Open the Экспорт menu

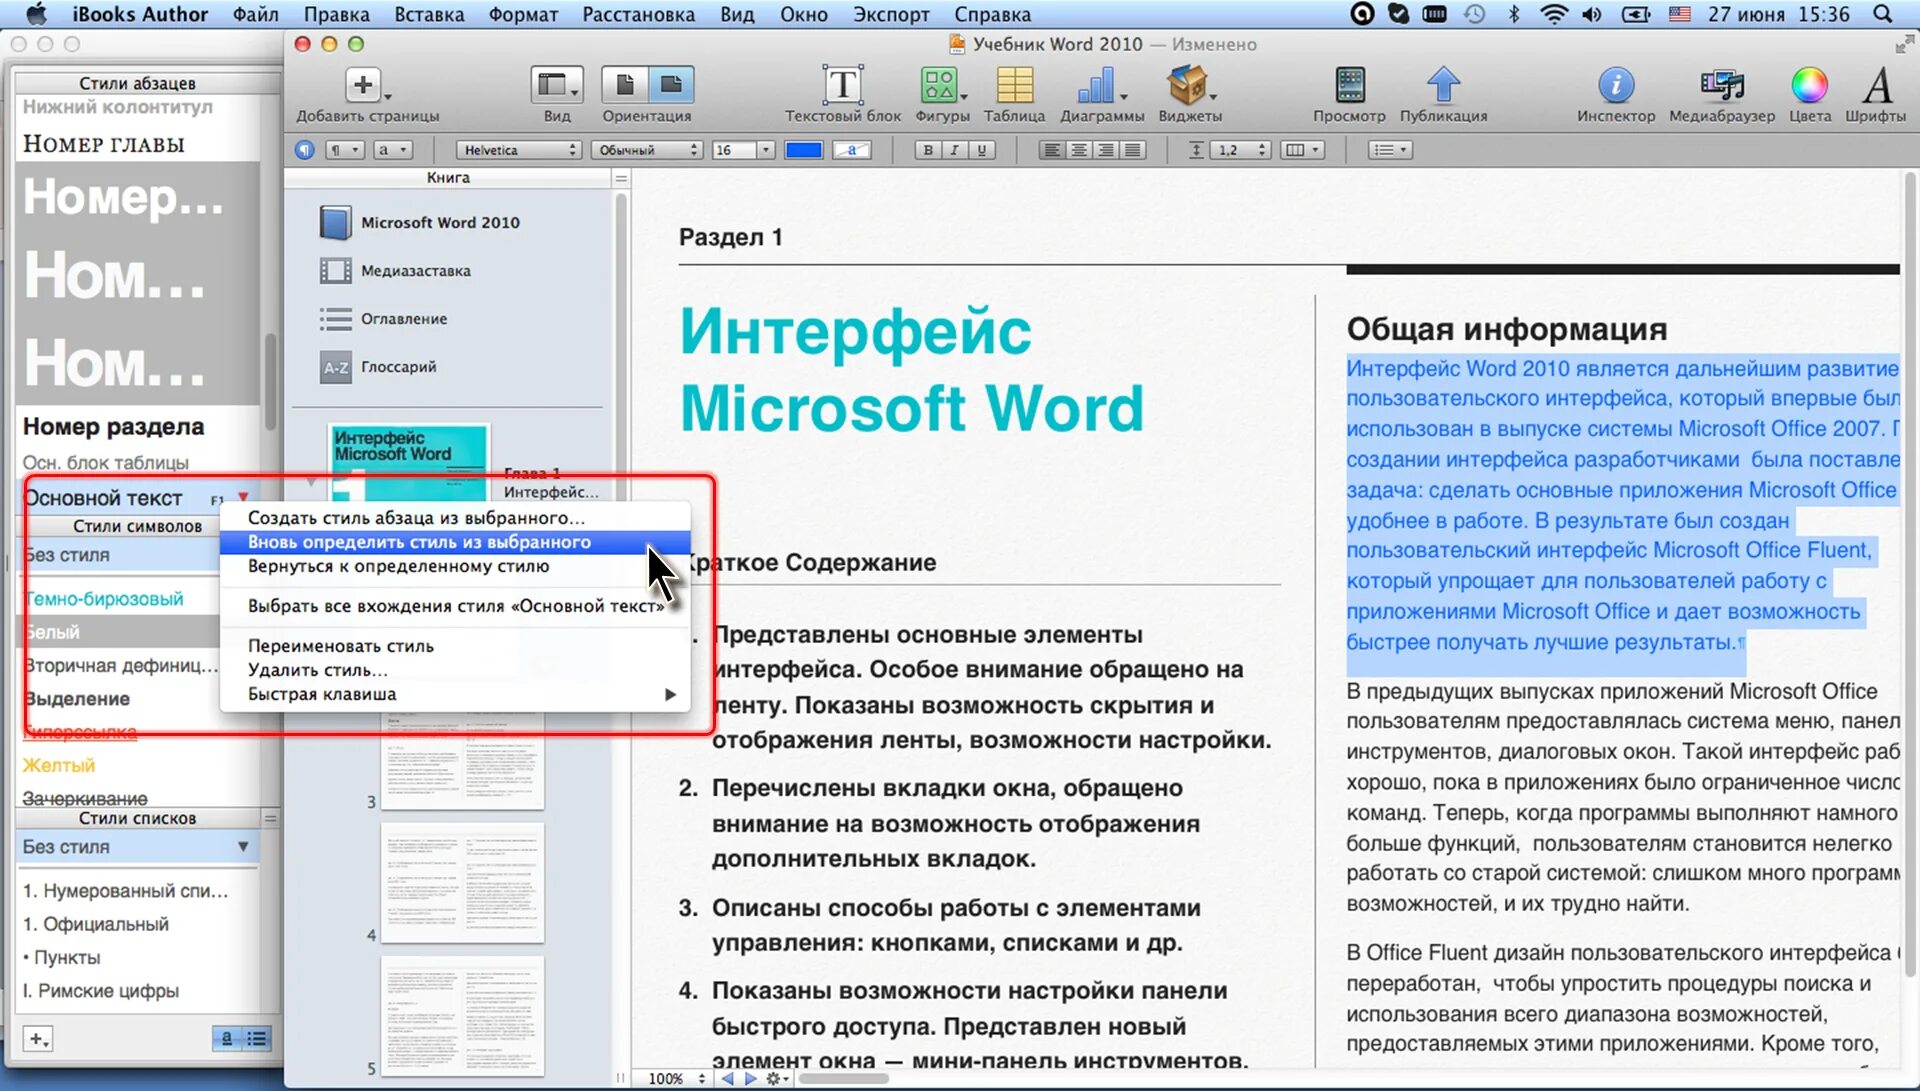(890, 15)
